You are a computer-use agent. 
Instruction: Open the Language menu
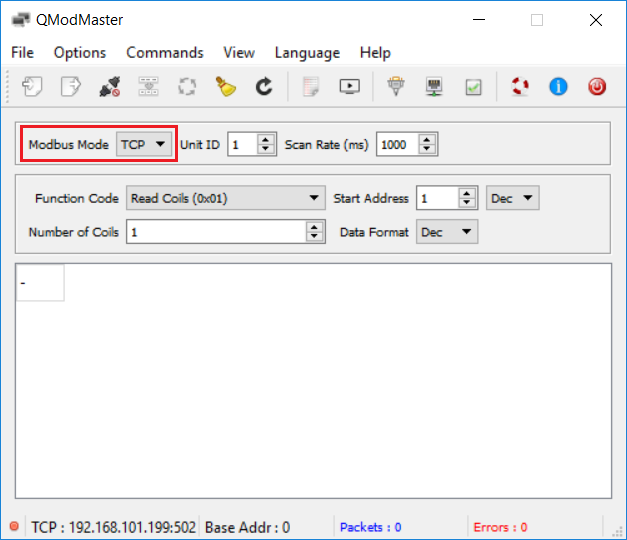tap(307, 52)
